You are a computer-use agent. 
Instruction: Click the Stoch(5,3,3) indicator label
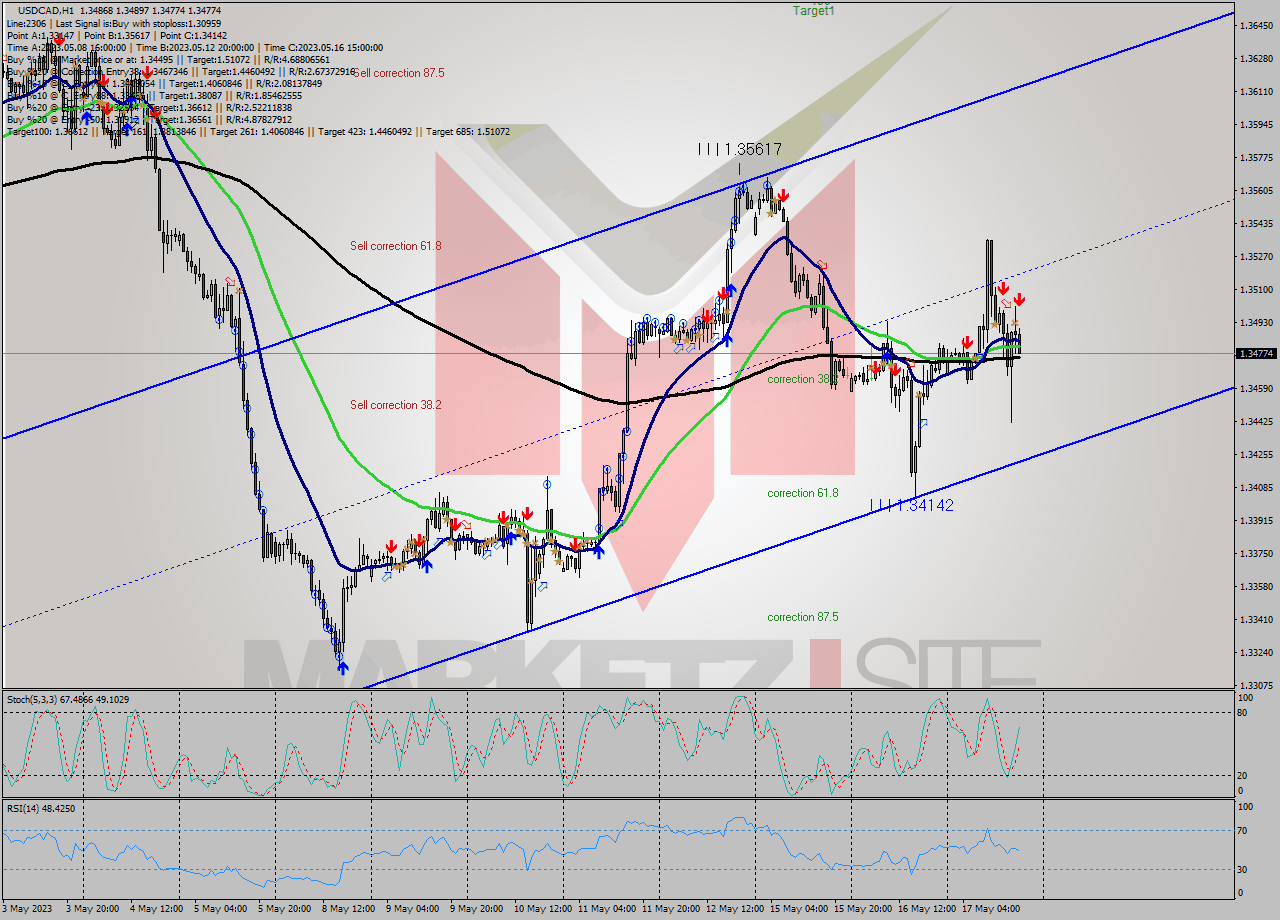[x=66, y=699]
